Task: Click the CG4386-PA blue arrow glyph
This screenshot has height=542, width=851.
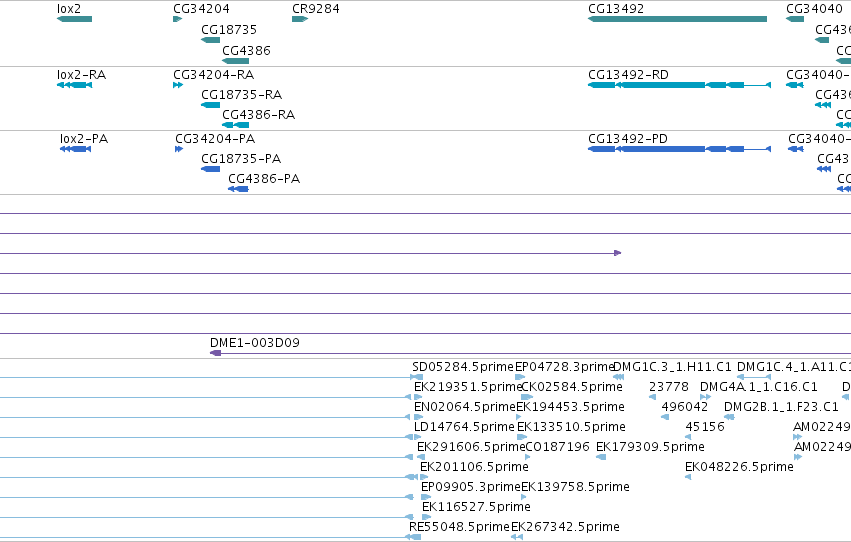Action: pos(238,189)
